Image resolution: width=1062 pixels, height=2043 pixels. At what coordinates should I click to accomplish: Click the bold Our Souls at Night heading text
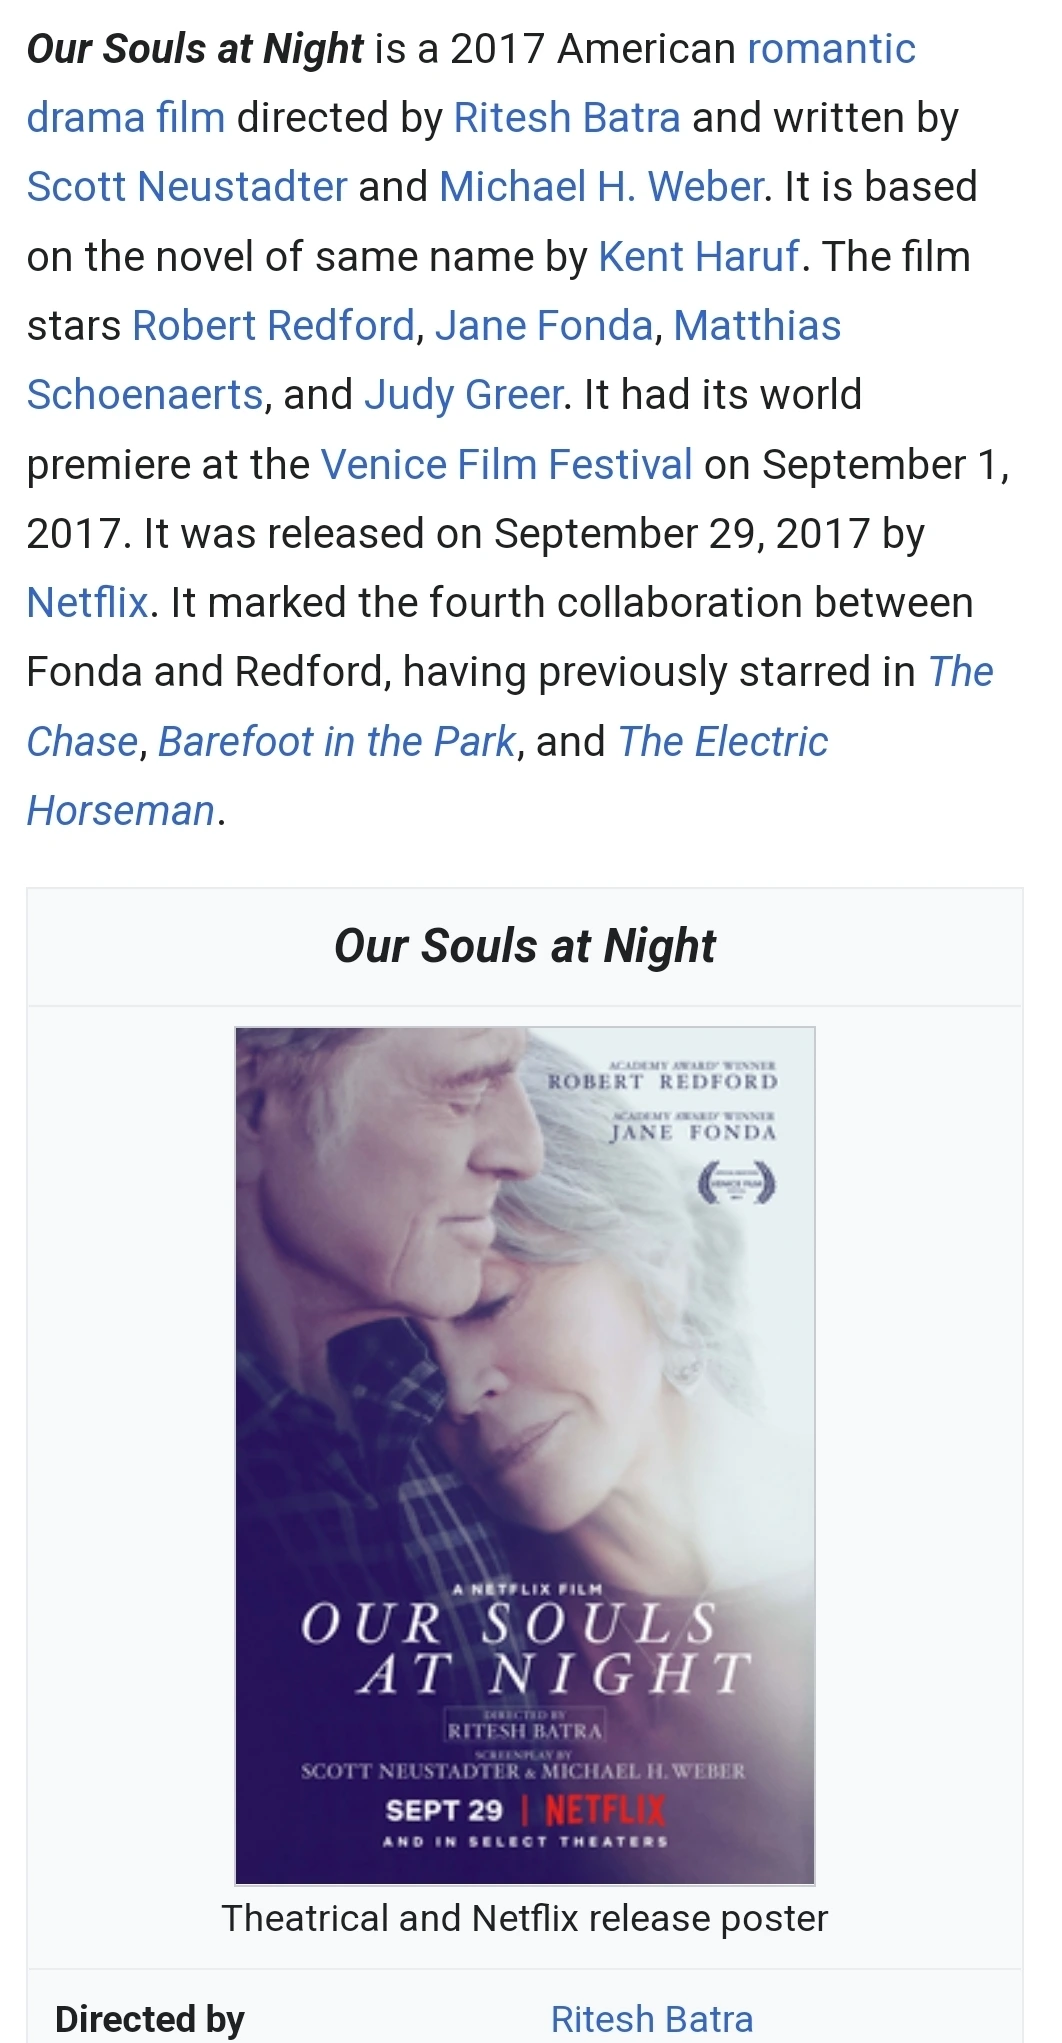click(x=195, y=49)
